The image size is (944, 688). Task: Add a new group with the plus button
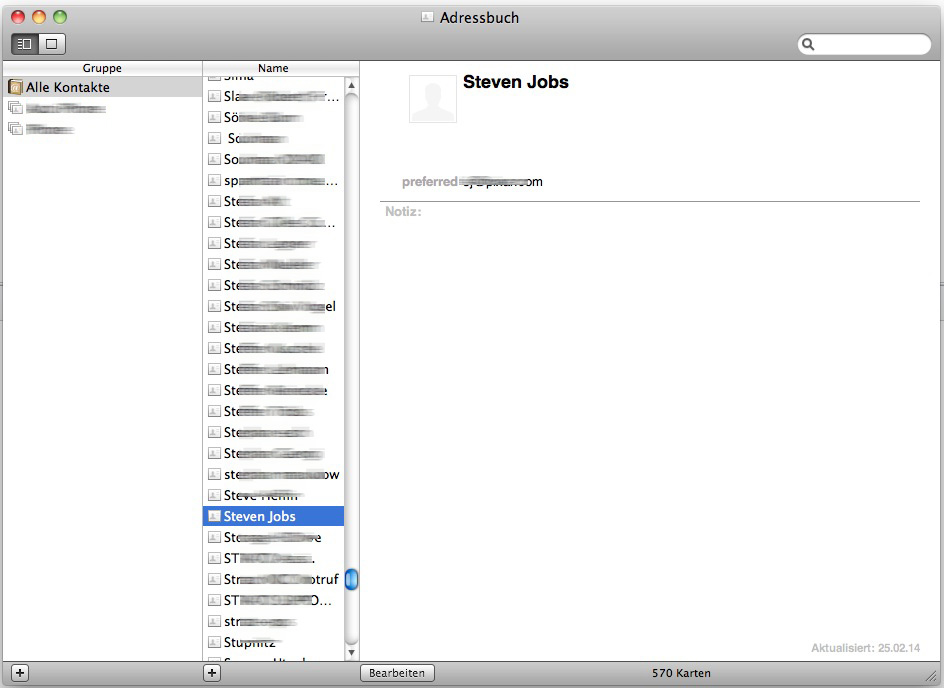tap(20, 673)
